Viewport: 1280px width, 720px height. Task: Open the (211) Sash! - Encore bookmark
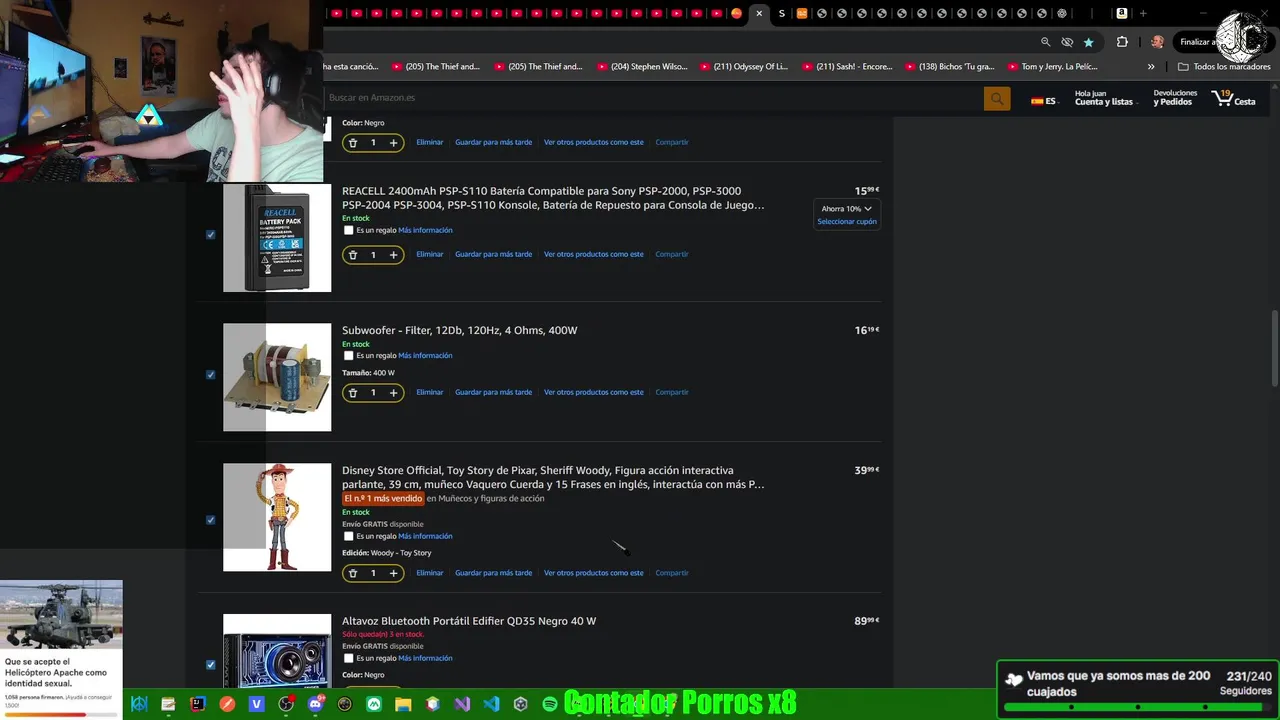846,67
